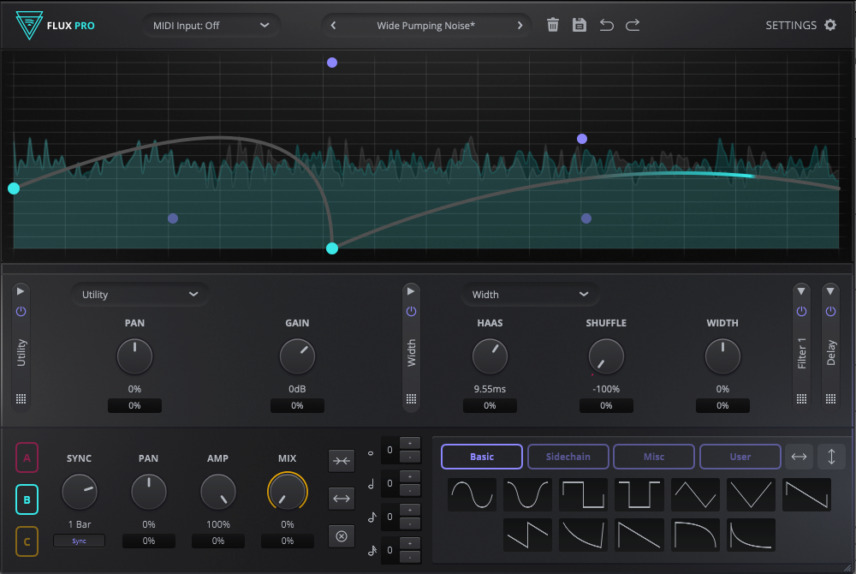856x574 pixels.
Task: Open the Delay module grid icon
Action: click(x=830, y=399)
